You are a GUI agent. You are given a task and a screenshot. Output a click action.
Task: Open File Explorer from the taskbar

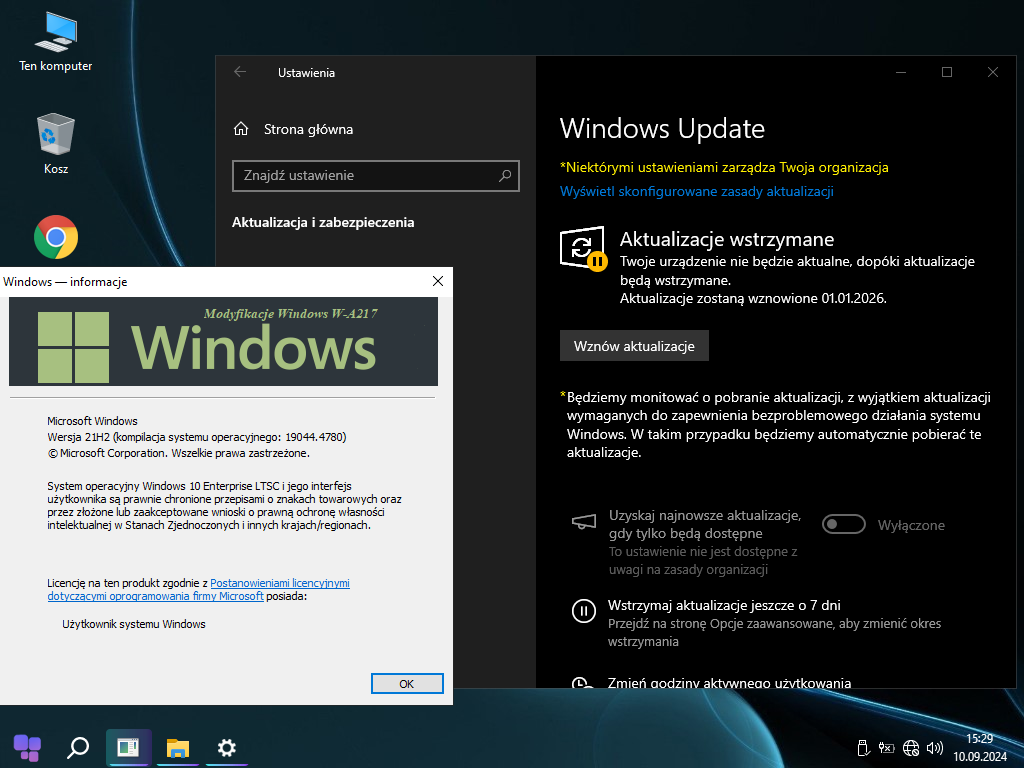pos(178,747)
